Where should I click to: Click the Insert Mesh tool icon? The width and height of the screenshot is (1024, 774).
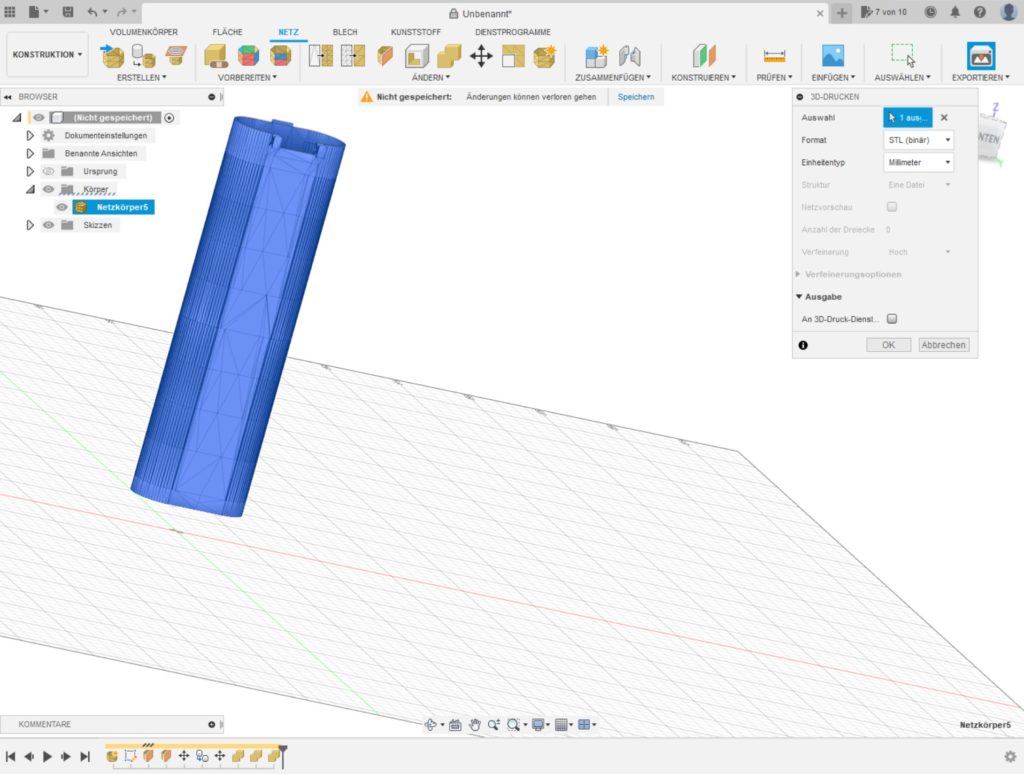112,56
